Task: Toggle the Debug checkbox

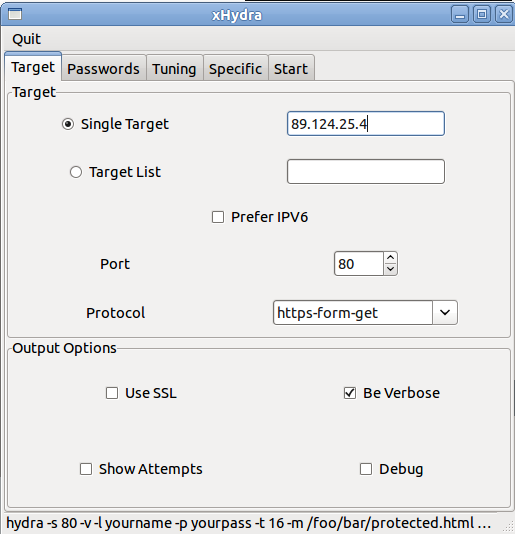Action: tap(365, 469)
